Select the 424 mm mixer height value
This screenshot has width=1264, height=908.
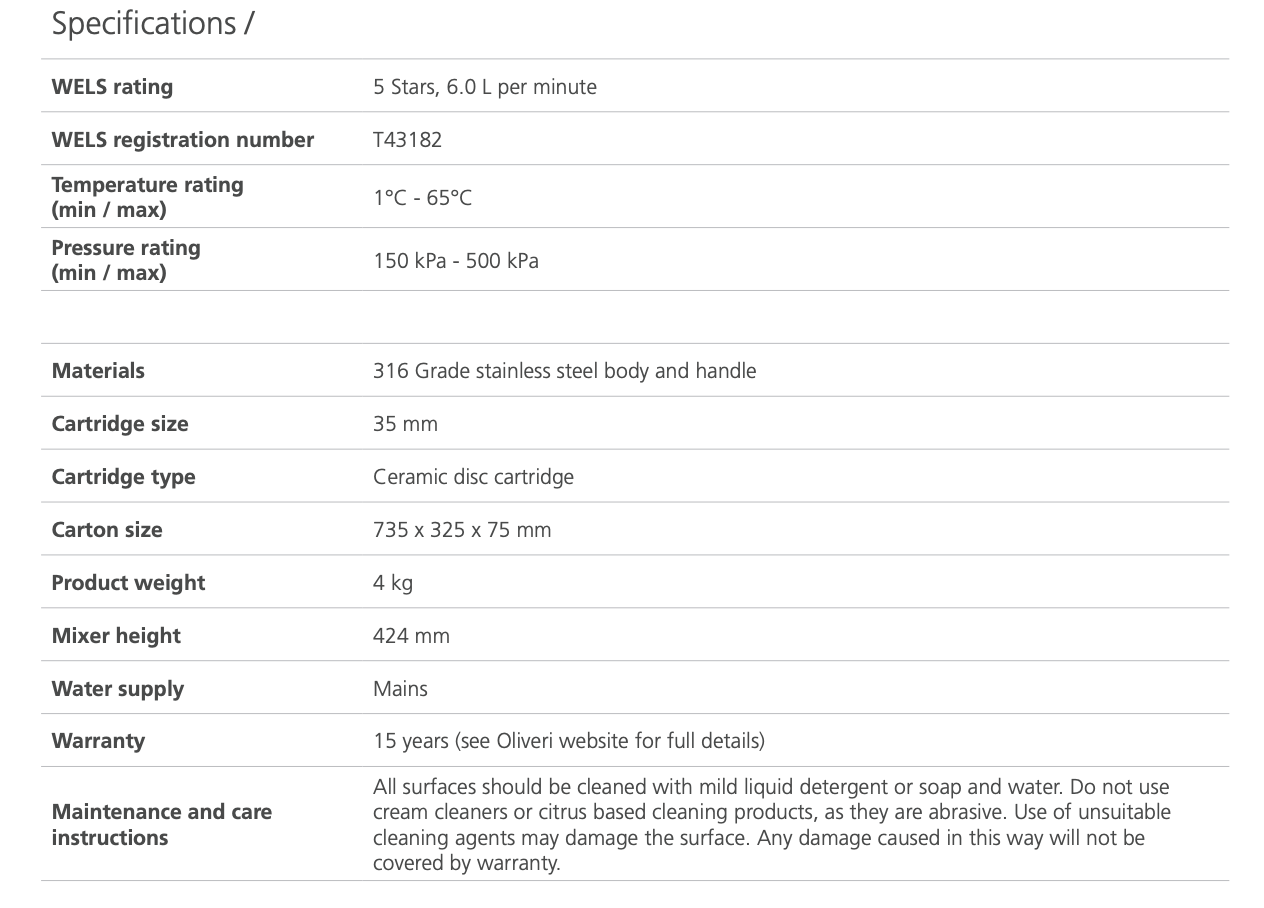[x=411, y=636]
